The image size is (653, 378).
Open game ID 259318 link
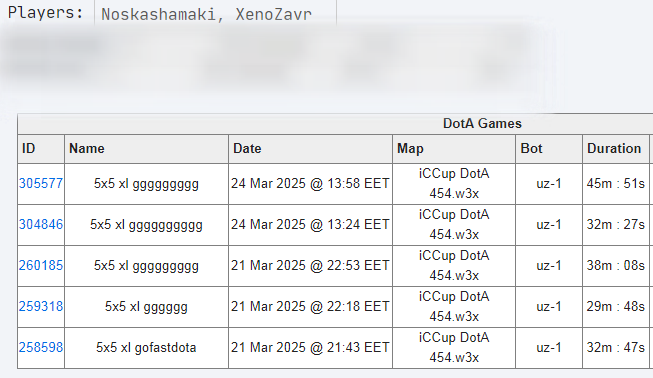pos(41,306)
